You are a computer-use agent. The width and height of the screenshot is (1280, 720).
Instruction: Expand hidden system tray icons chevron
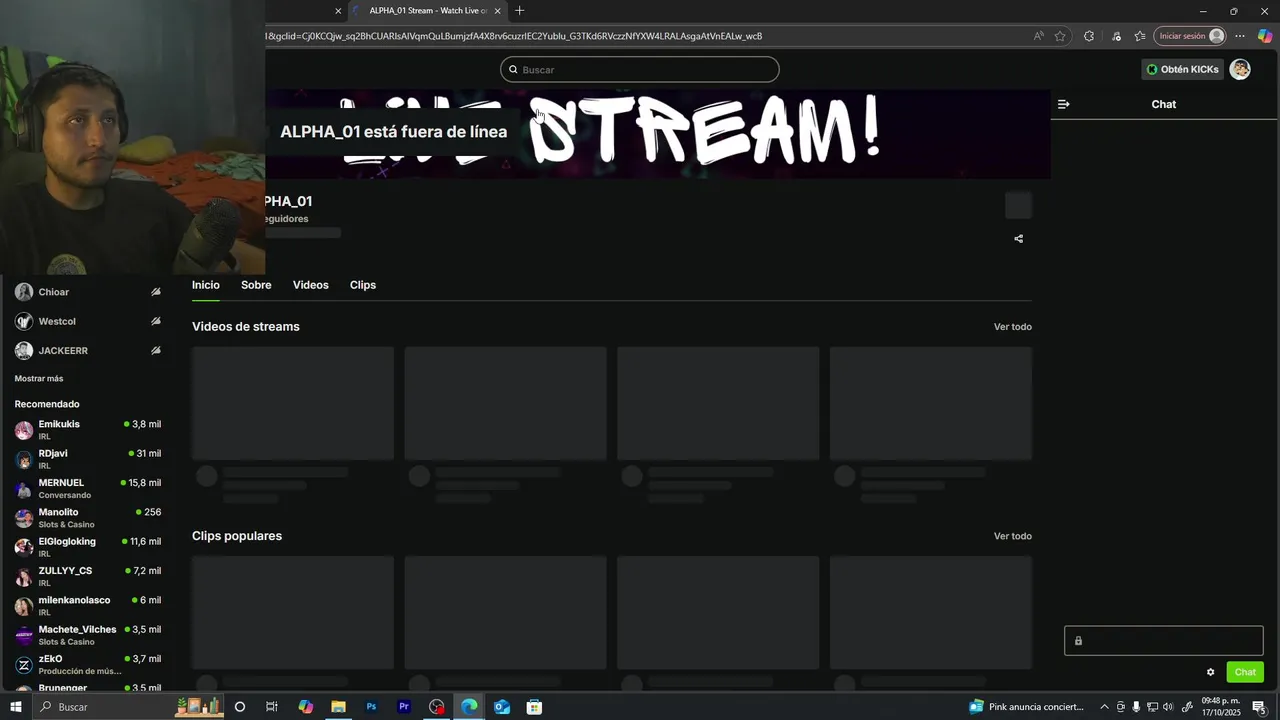1104,707
